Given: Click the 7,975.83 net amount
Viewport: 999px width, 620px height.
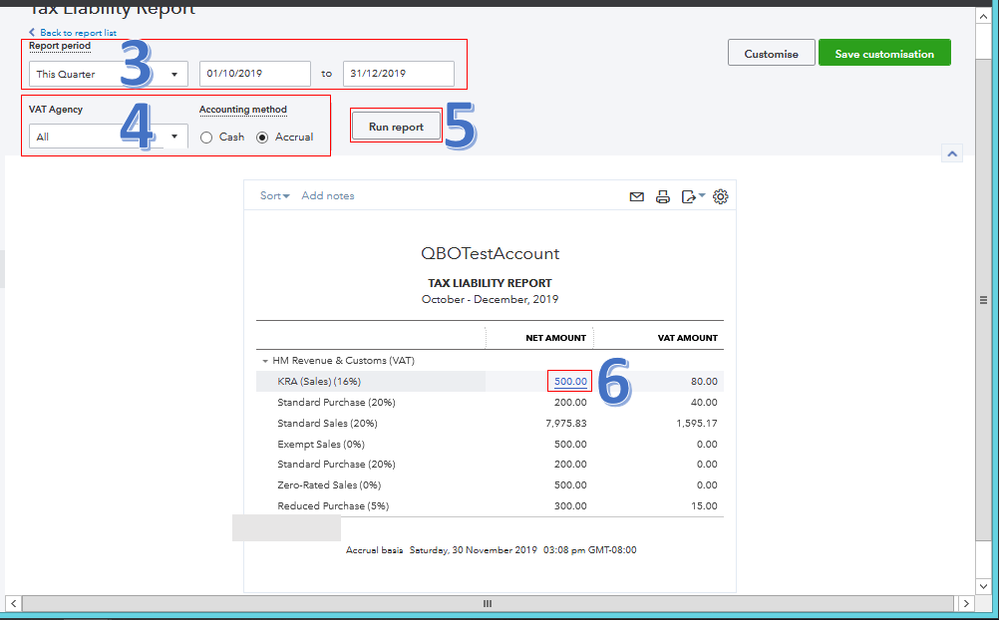Looking at the screenshot, I should pyautogui.click(x=566, y=423).
